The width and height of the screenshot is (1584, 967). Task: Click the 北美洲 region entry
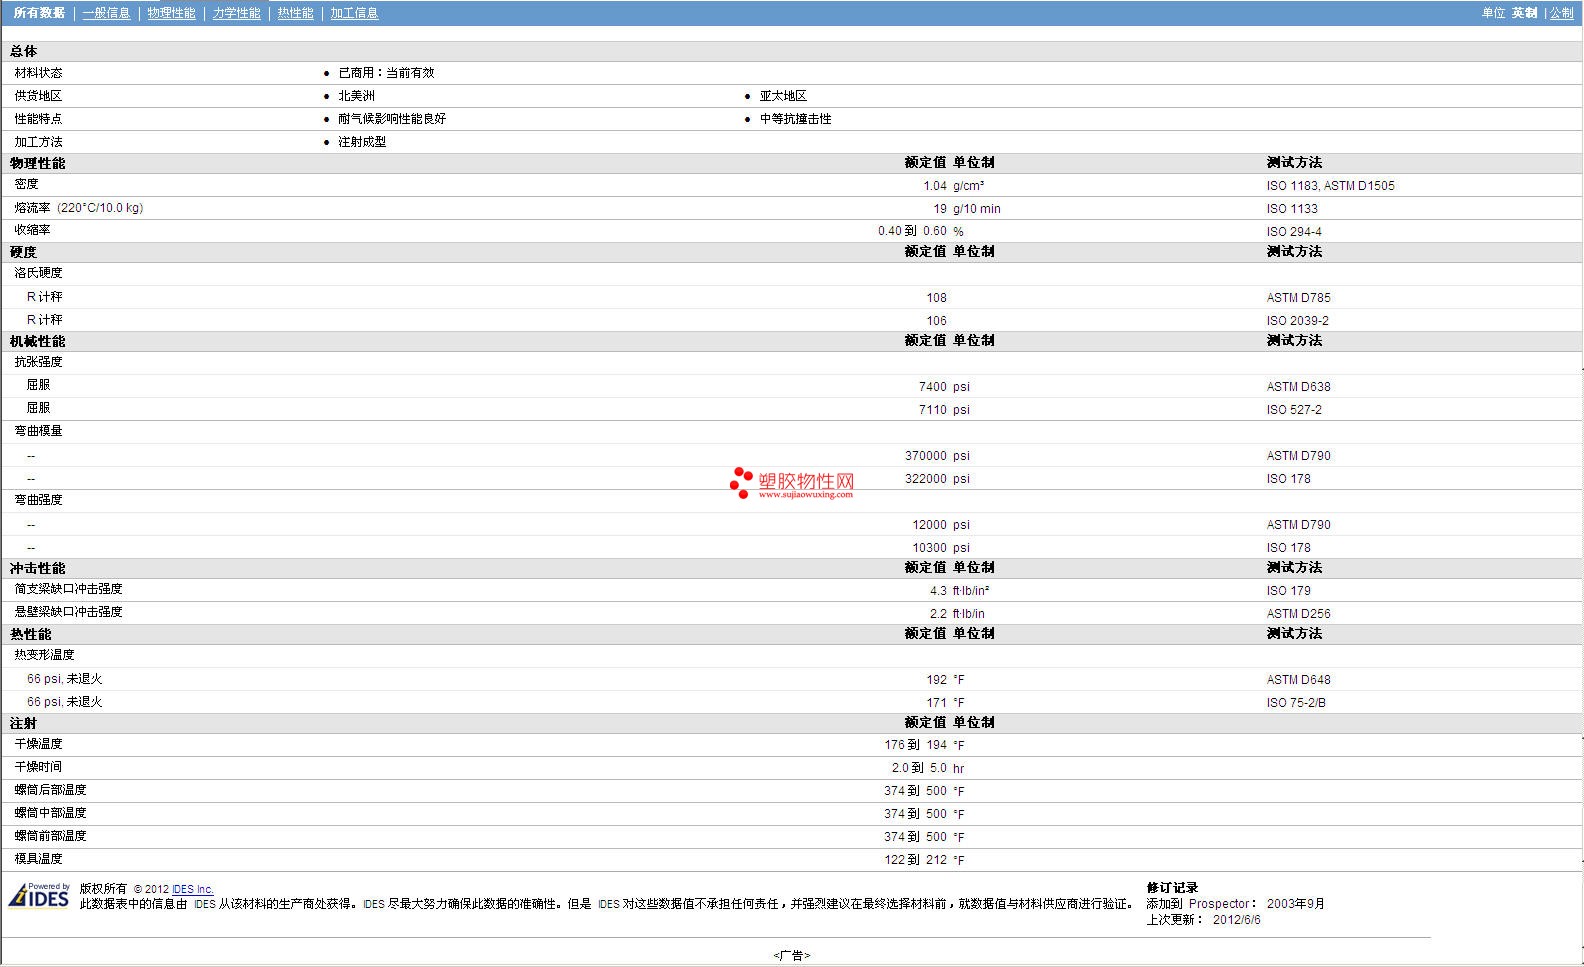point(356,96)
